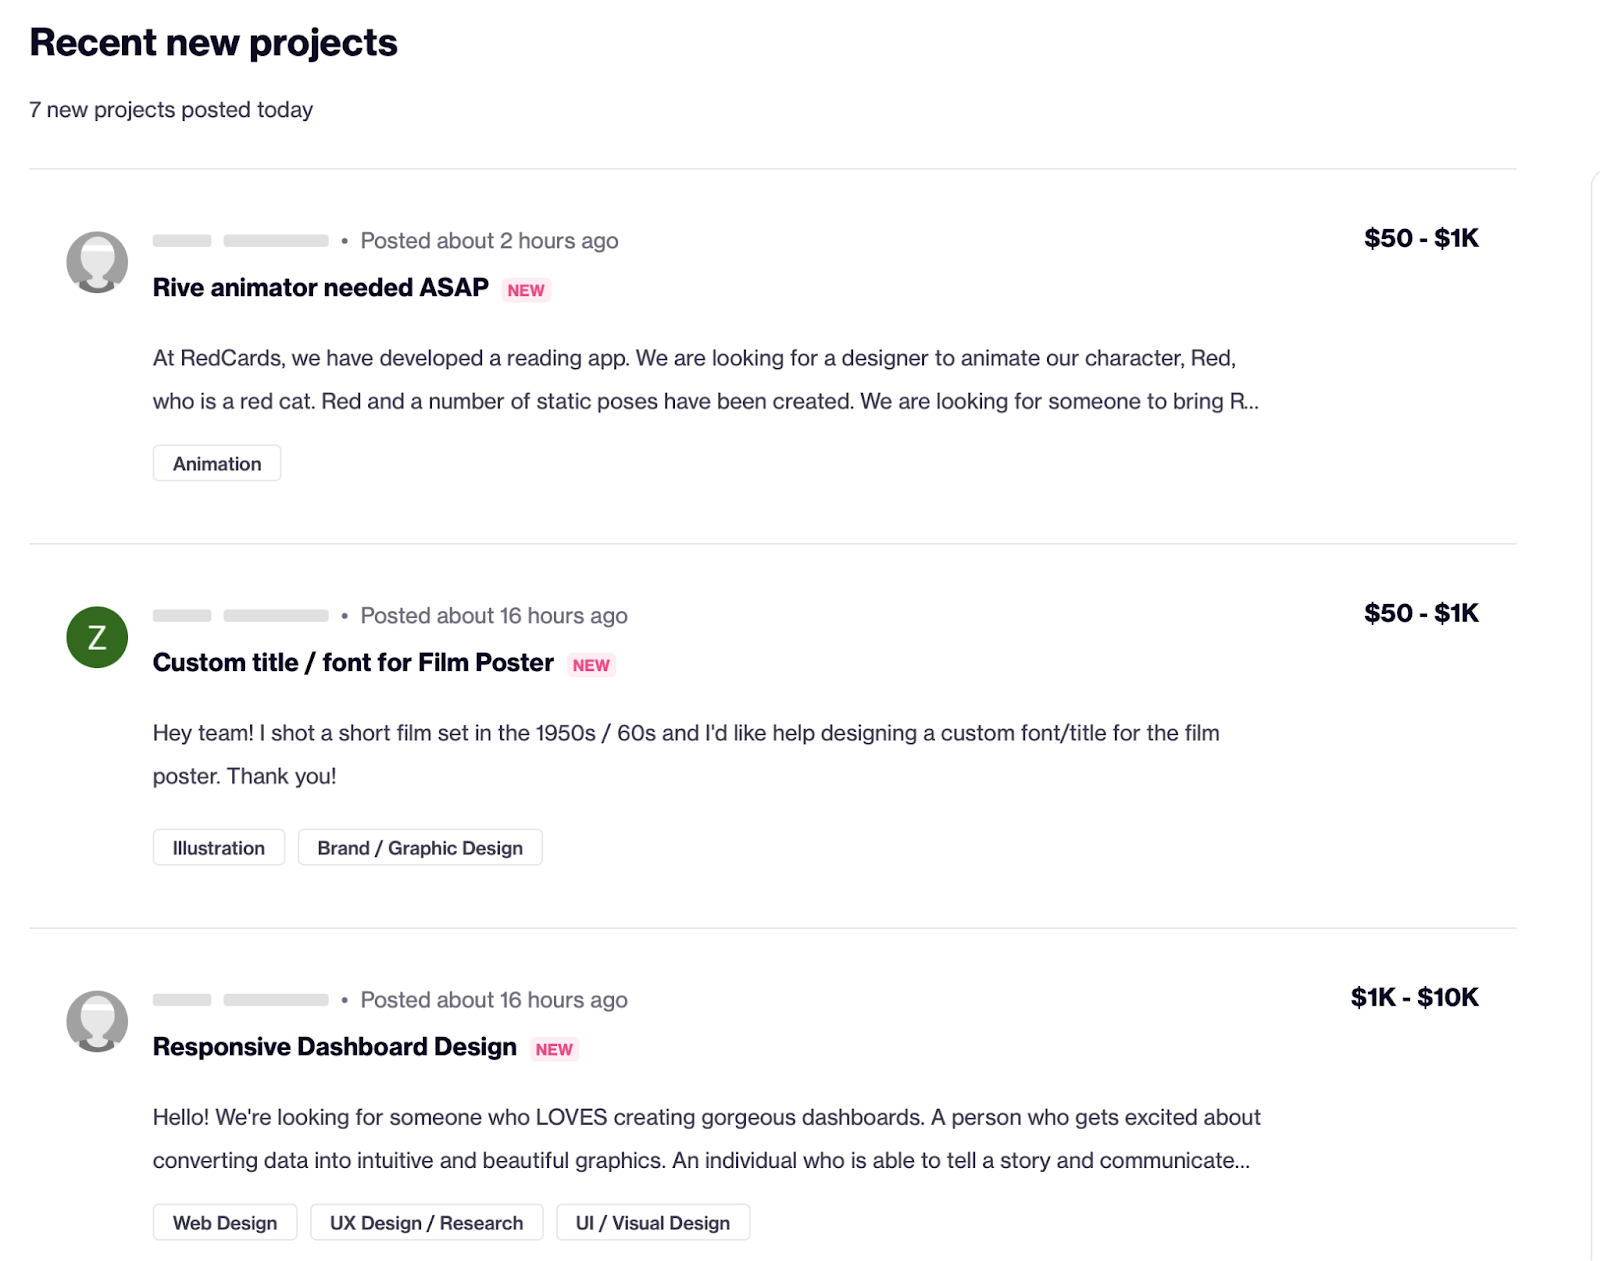The image size is (1600, 1261).
Task: Click NEW badge beside Film Poster title
Action: pos(591,665)
